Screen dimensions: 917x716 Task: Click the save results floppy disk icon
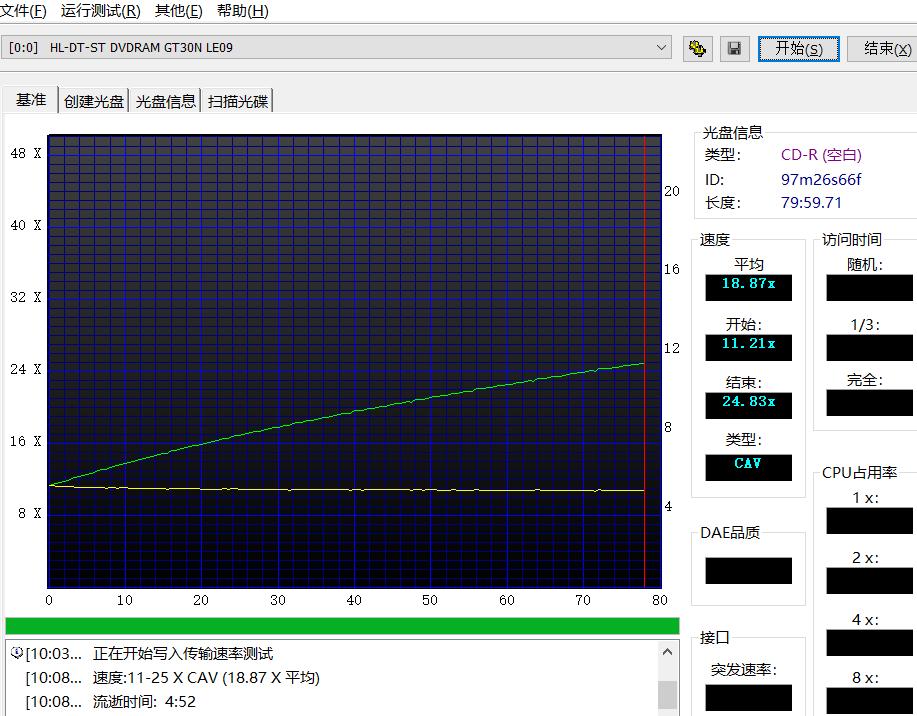click(734, 48)
